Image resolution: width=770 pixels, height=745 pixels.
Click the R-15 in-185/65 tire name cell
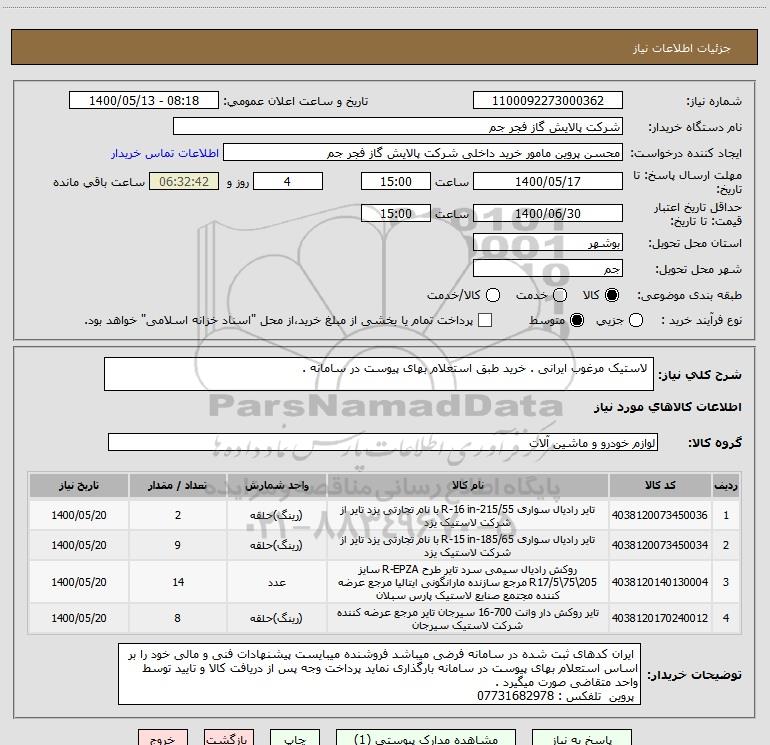(x=468, y=545)
